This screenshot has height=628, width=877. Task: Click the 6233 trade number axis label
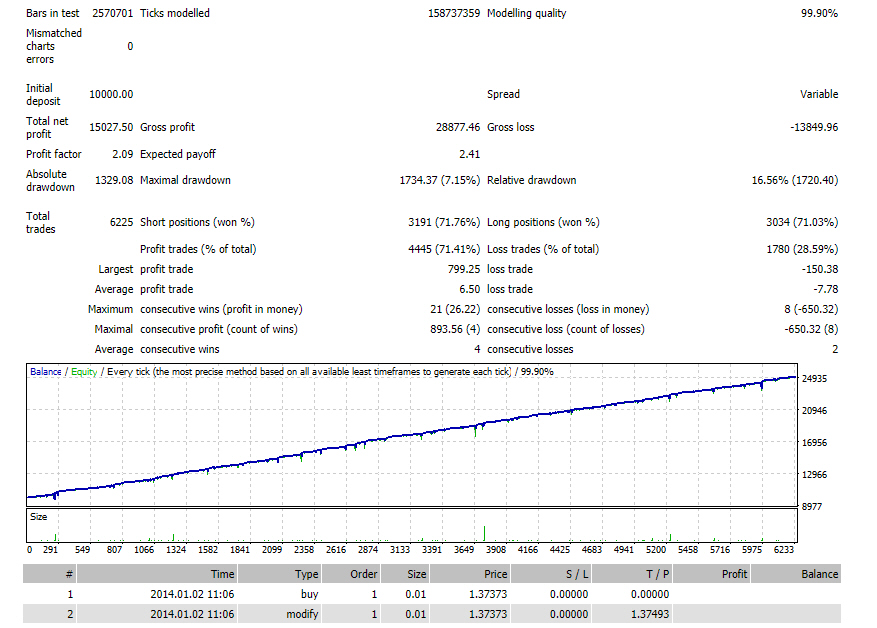[x=784, y=550]
